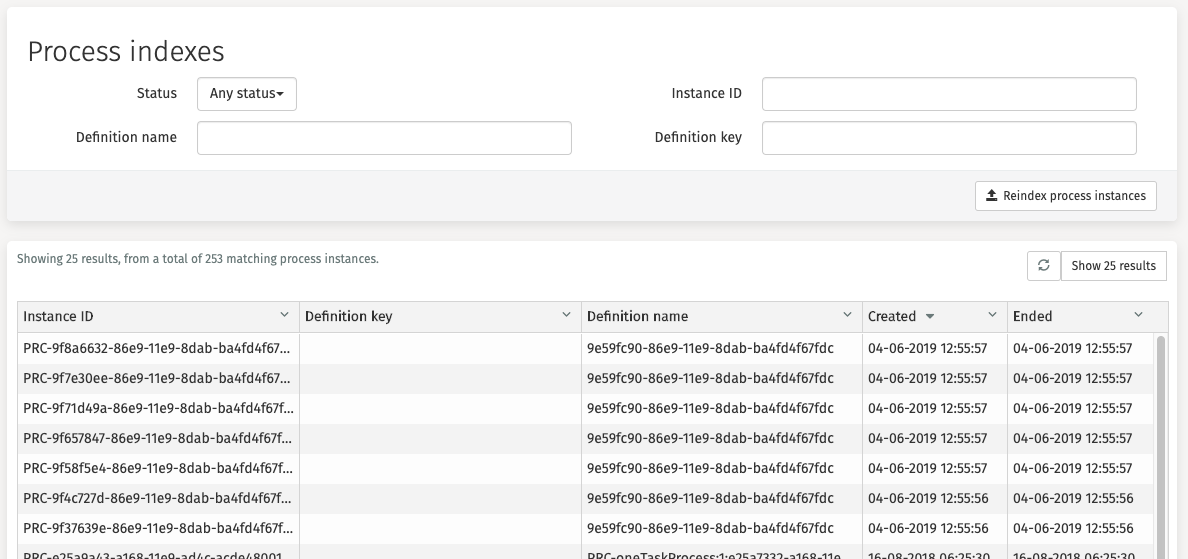Click the Reindex process instances button
The height and width of the screenshot is (559, 1188).
[1065, 196]
